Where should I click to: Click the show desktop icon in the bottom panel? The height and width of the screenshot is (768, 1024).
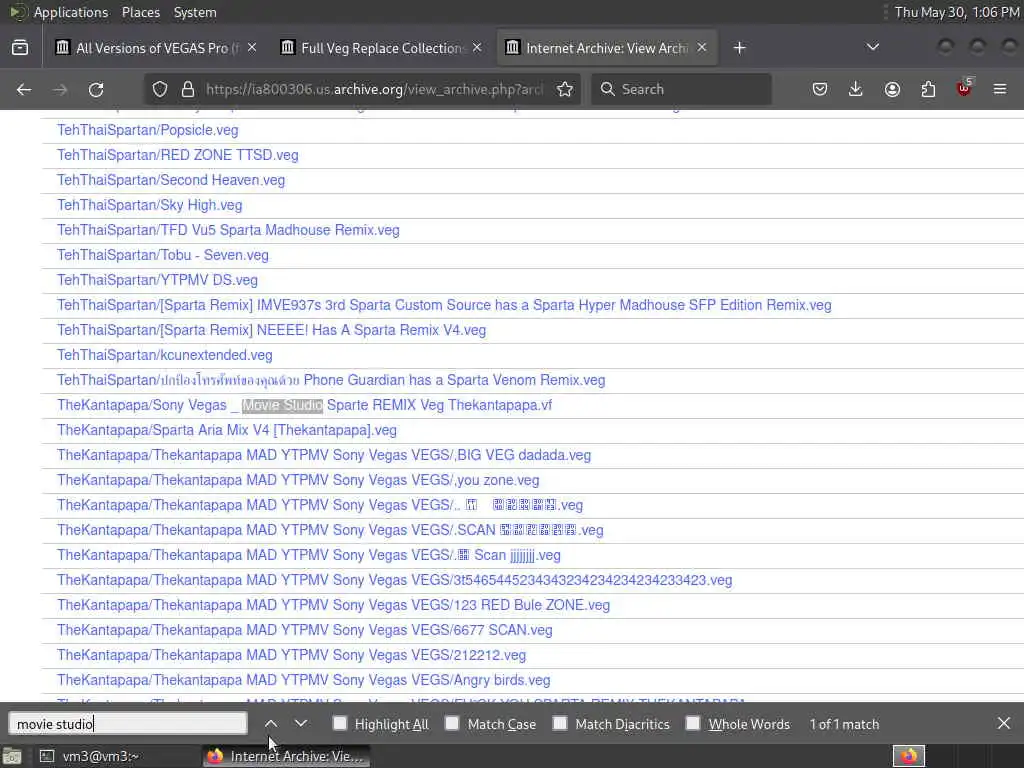(12, 756)
